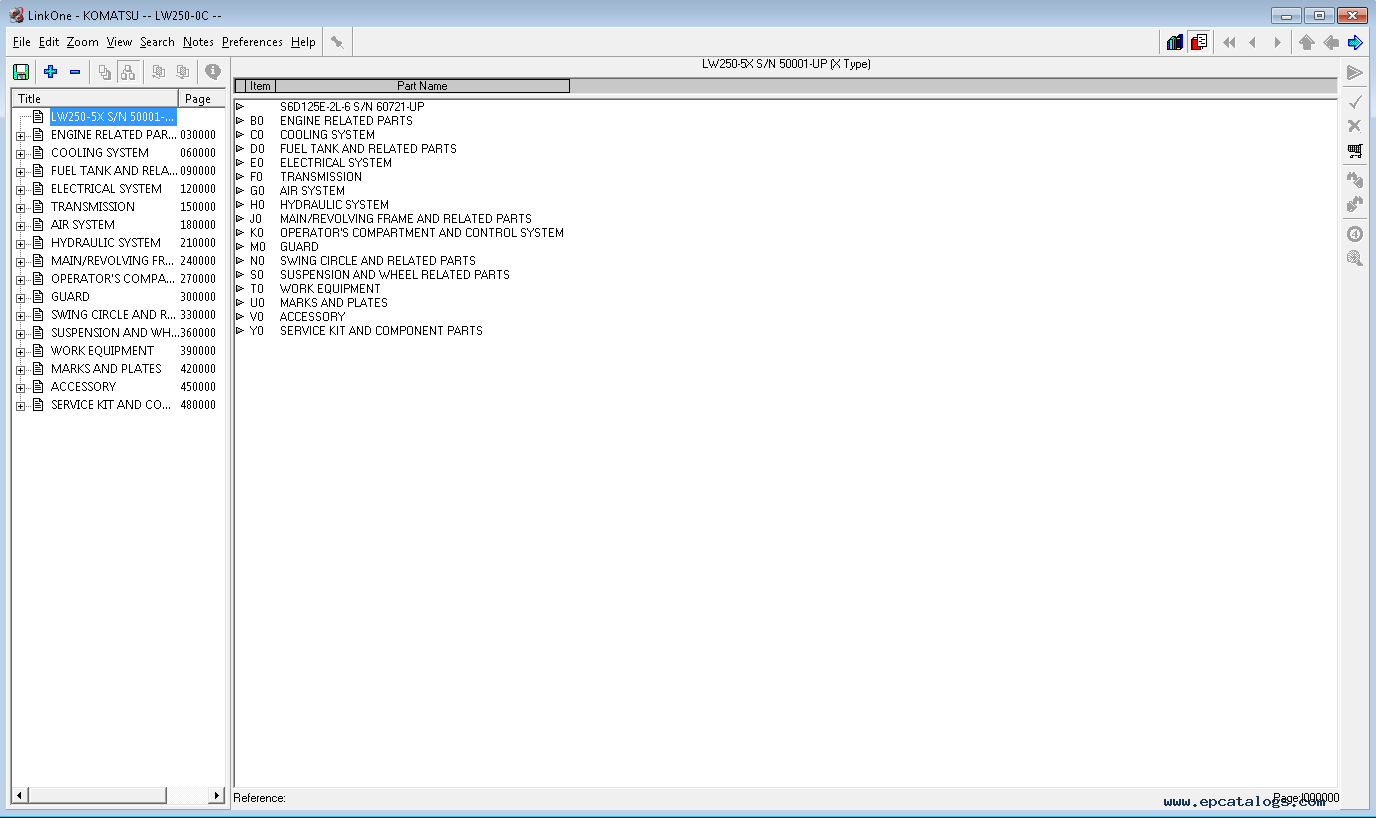Click the blue minus collapse-all icon

[x=75, y=72]
